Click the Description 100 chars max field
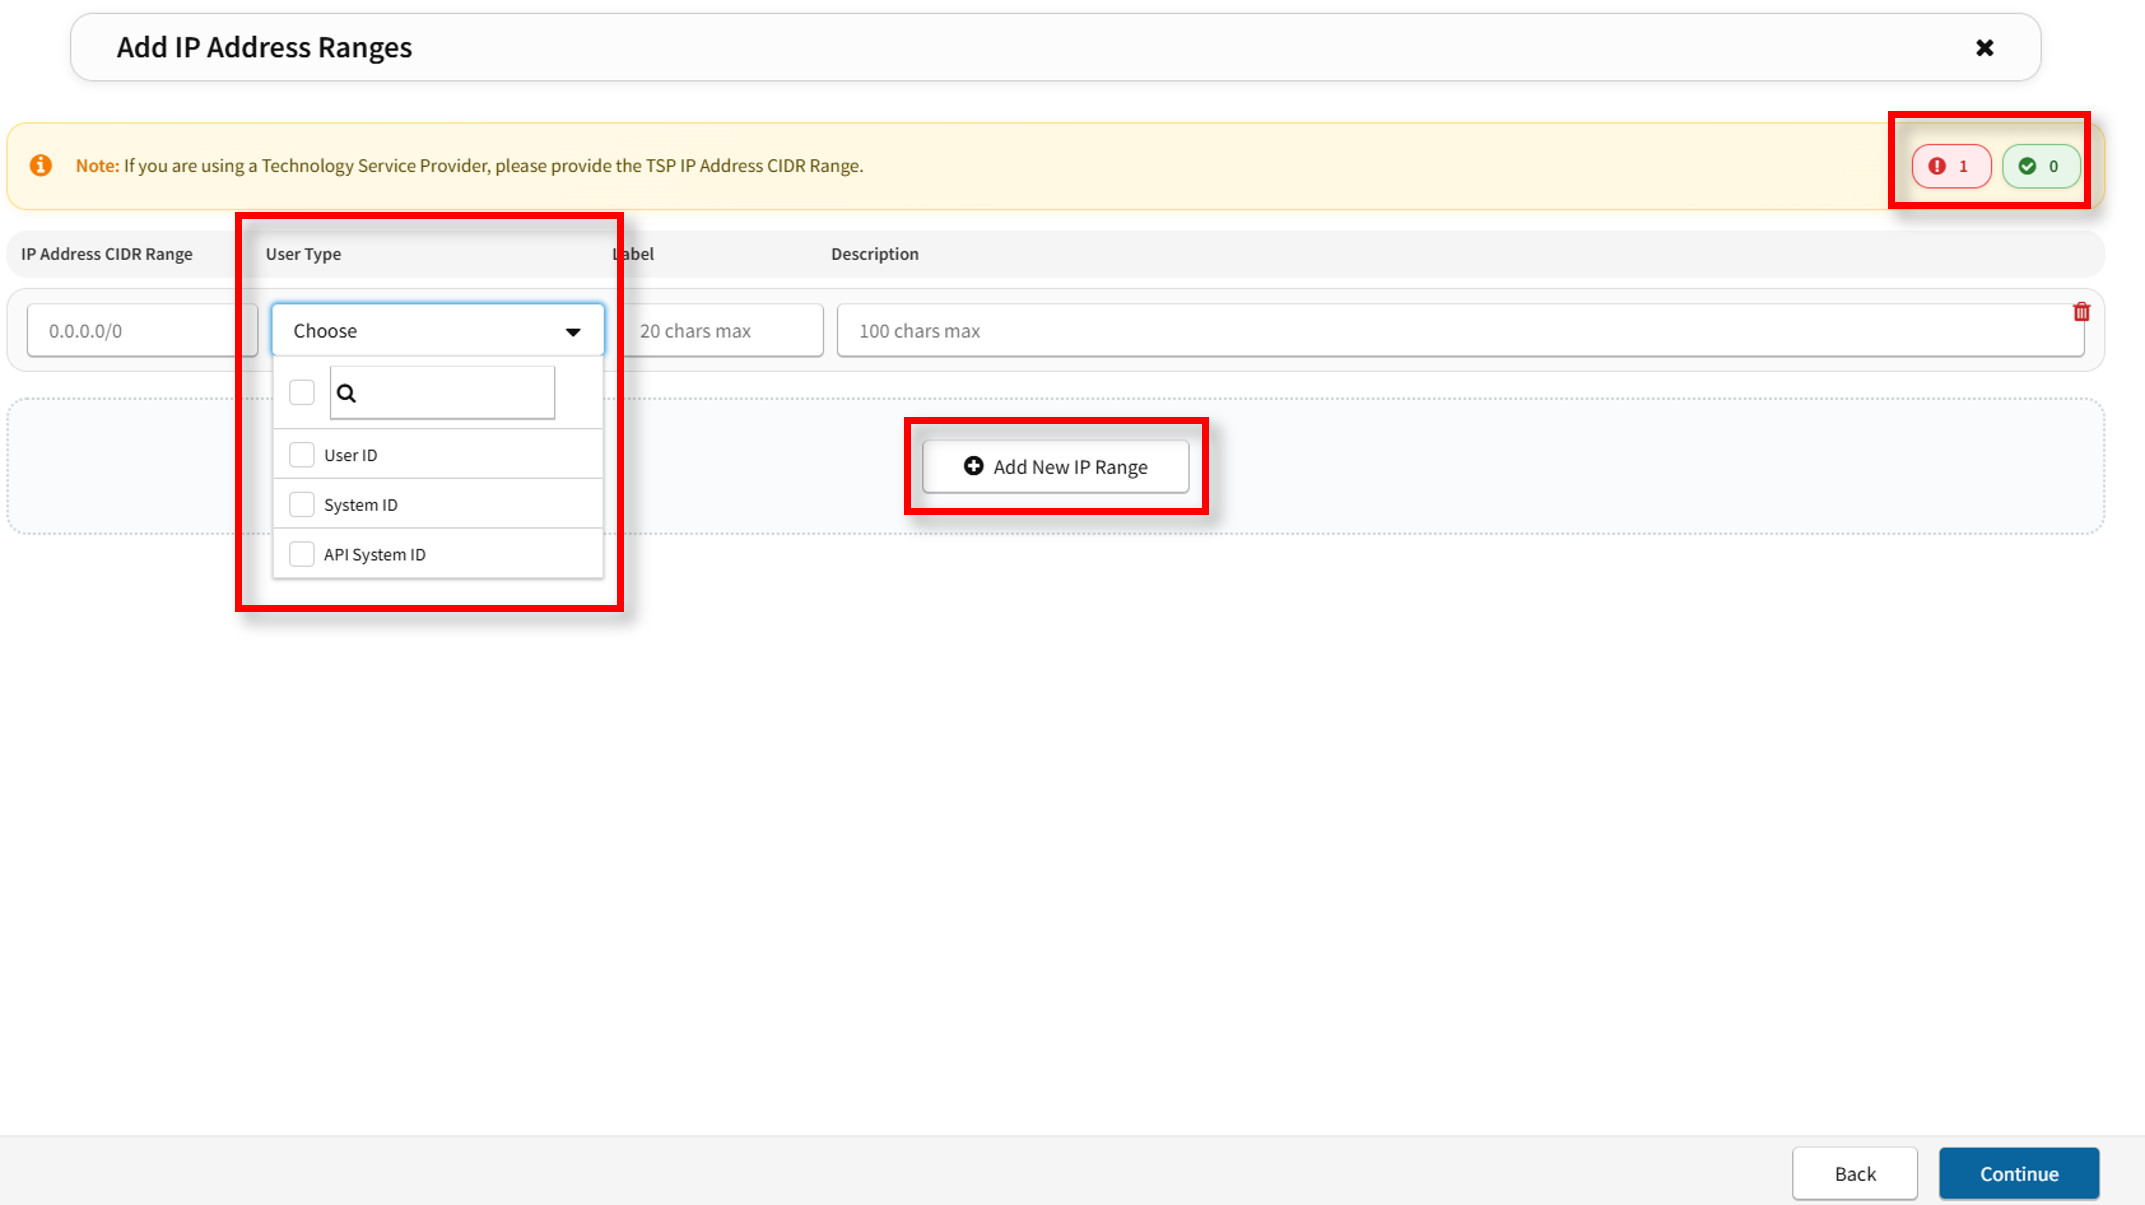This screenshot has width=2145, height=1205. (x=1460, y=330)
